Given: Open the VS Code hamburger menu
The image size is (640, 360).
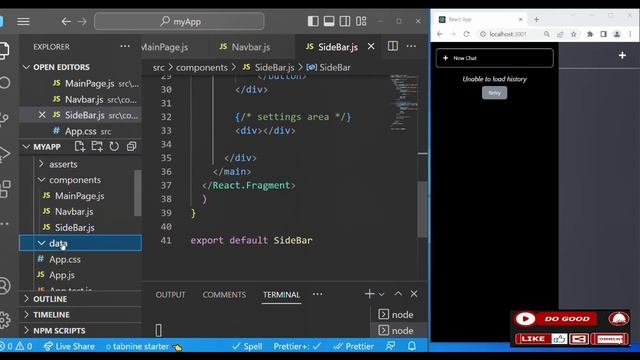Looking at the screenshot, I should 23,21.
